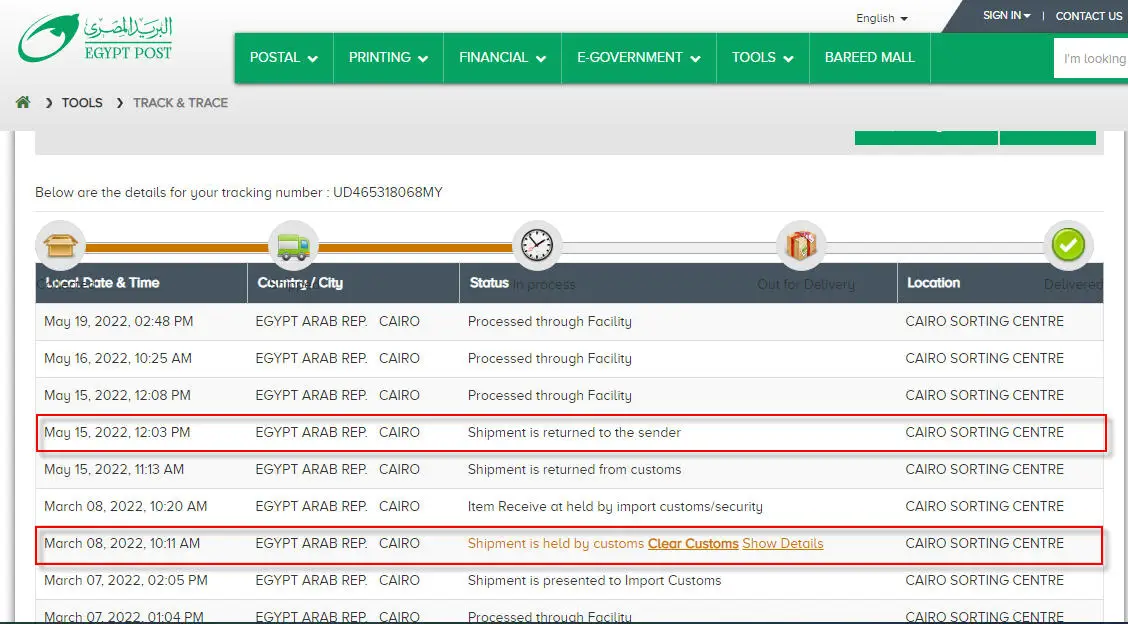Click 'Item Receive at held by import customs/security'

[615, 507]
